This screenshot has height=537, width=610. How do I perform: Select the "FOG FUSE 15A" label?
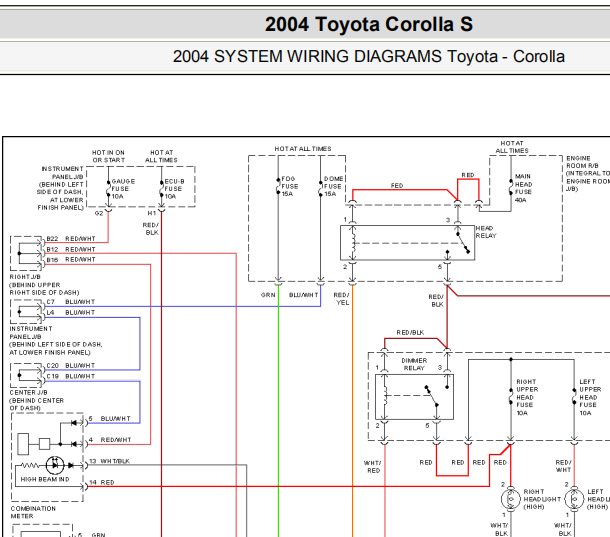click(x=289, y=186)
